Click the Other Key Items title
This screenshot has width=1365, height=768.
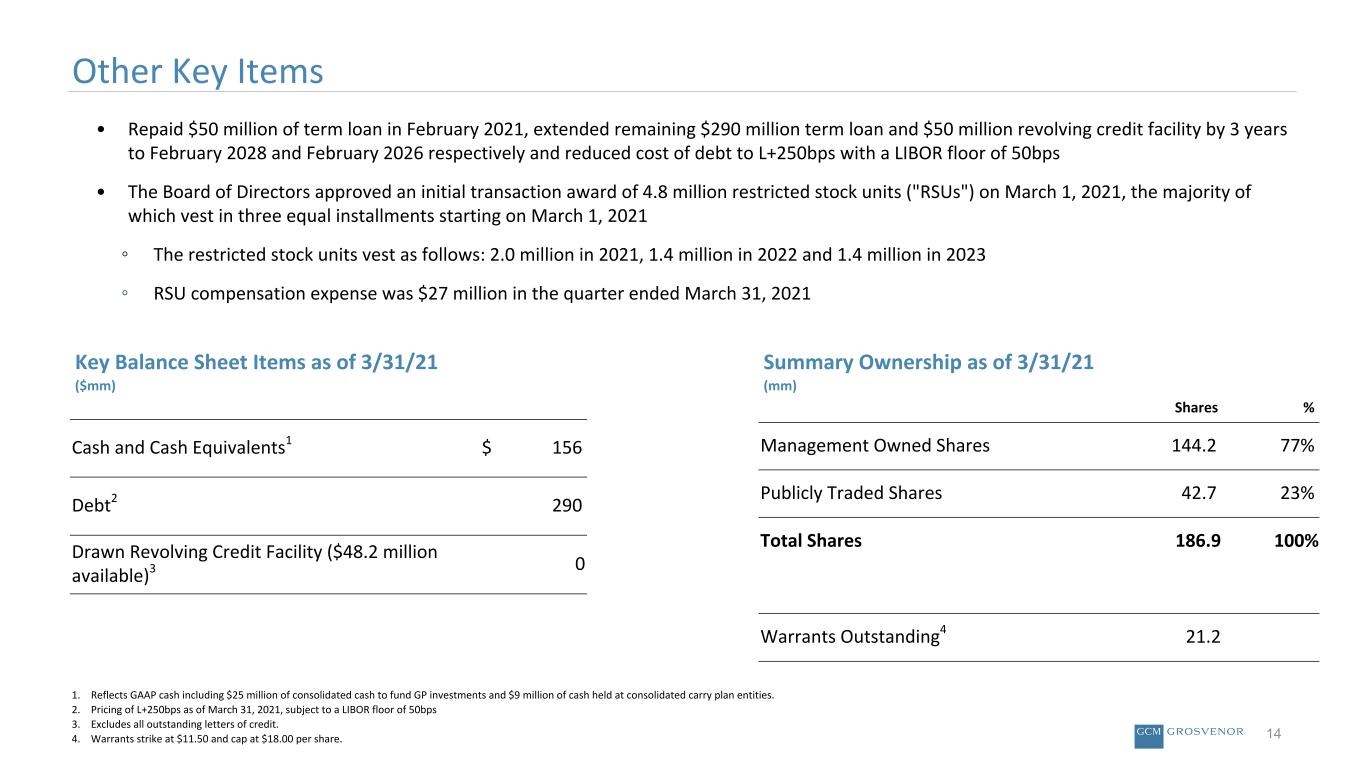[x=197, y=71]
